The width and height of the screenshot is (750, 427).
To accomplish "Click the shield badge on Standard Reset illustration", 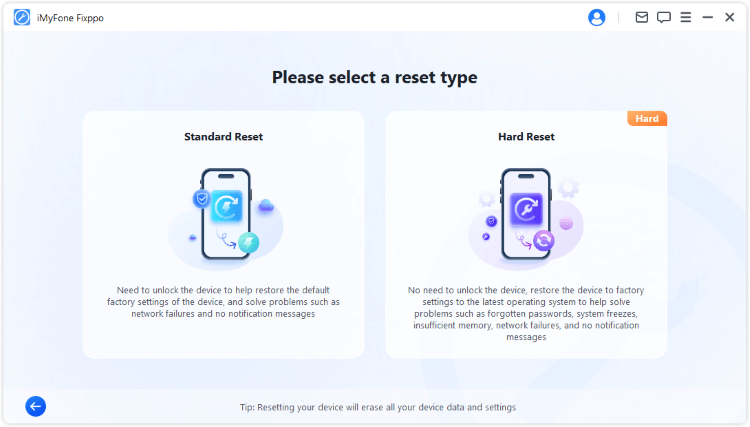I will pyautogui.click(x=201, y=199).
